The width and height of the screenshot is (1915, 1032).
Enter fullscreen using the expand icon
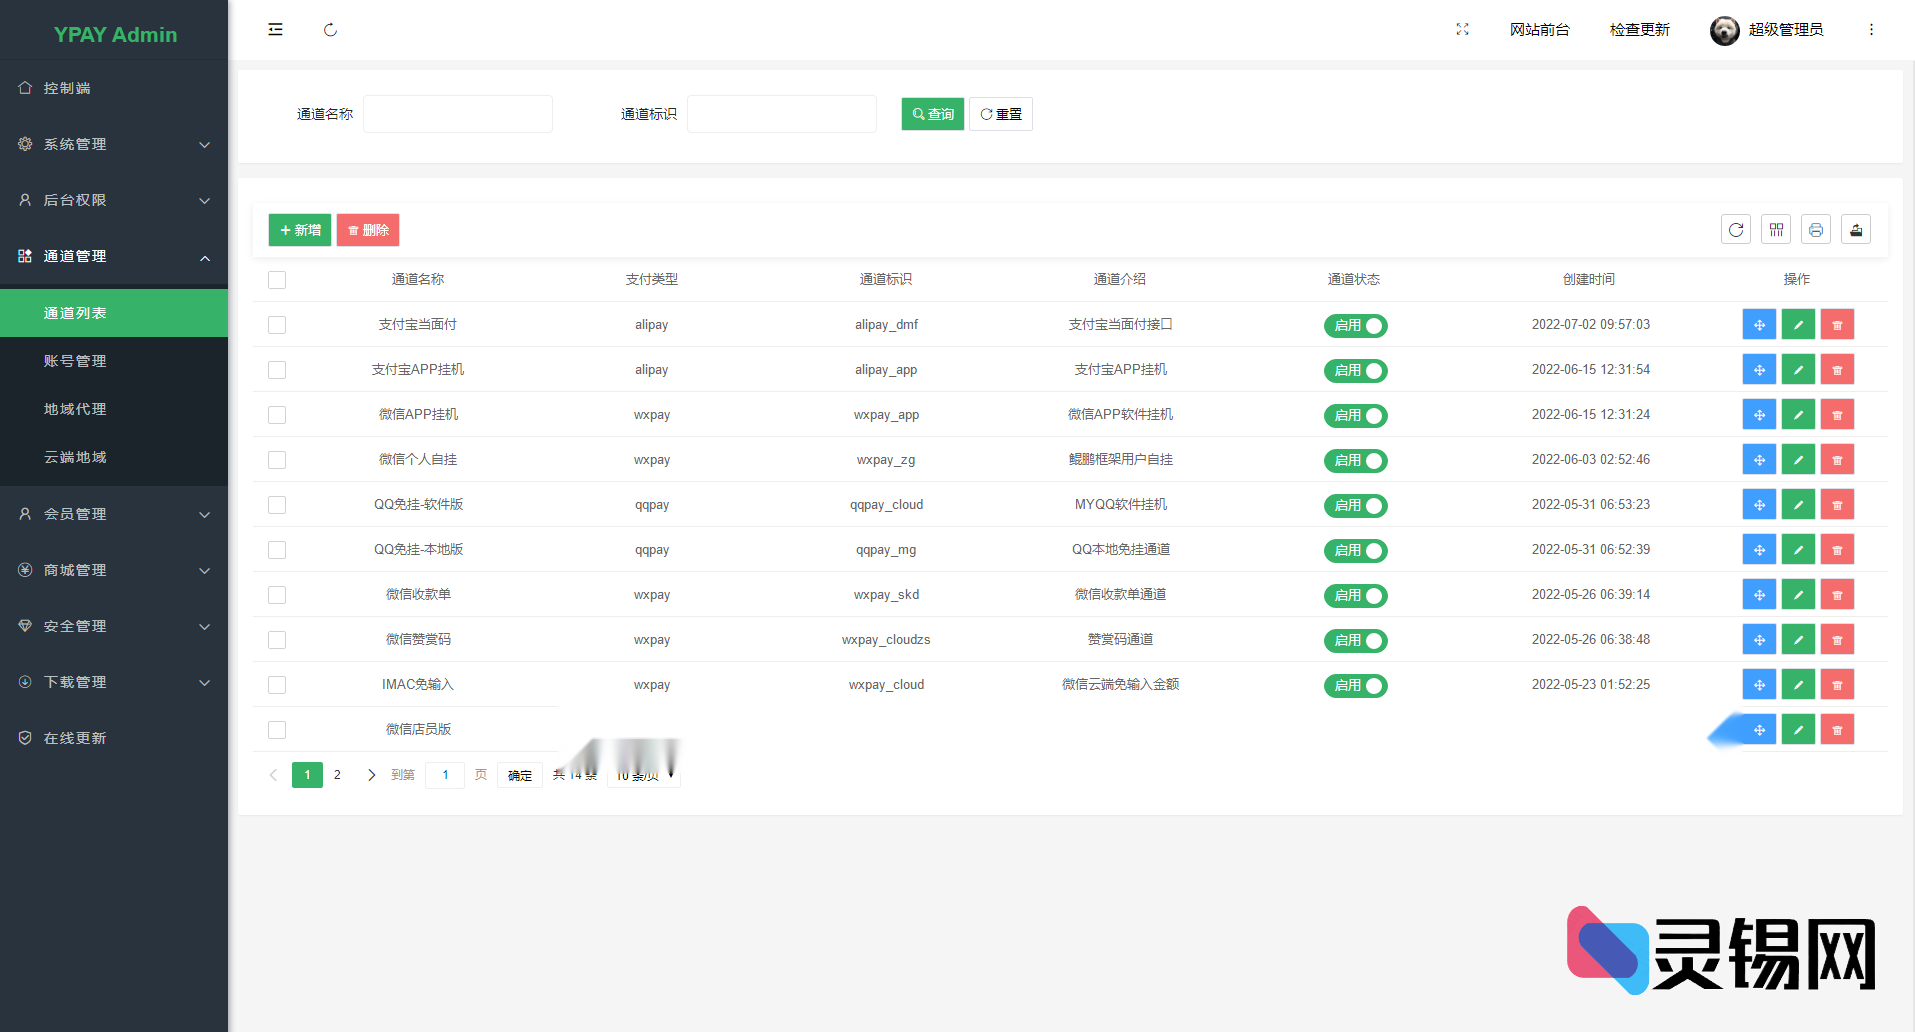pyautogui.click(x=1462, y=30)
